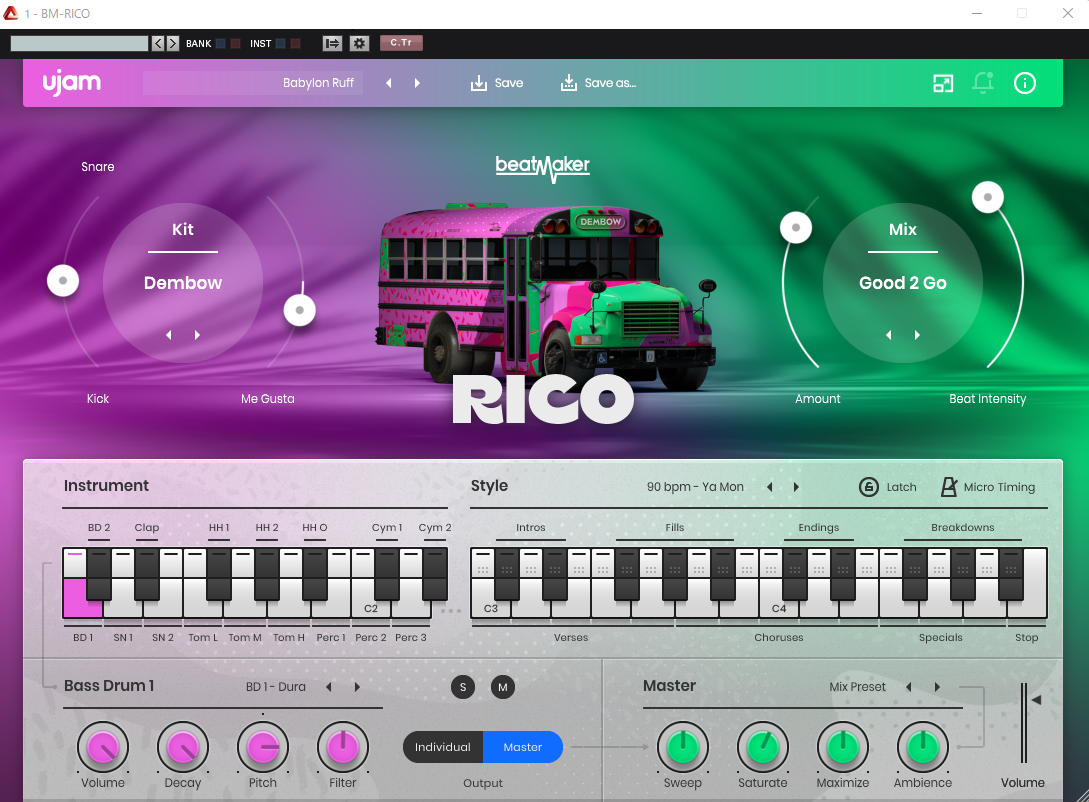Image resolution: width=1089 pixels, height=802 pixels.
Task: Click Save as... button
Action: [x=597, y=83]
